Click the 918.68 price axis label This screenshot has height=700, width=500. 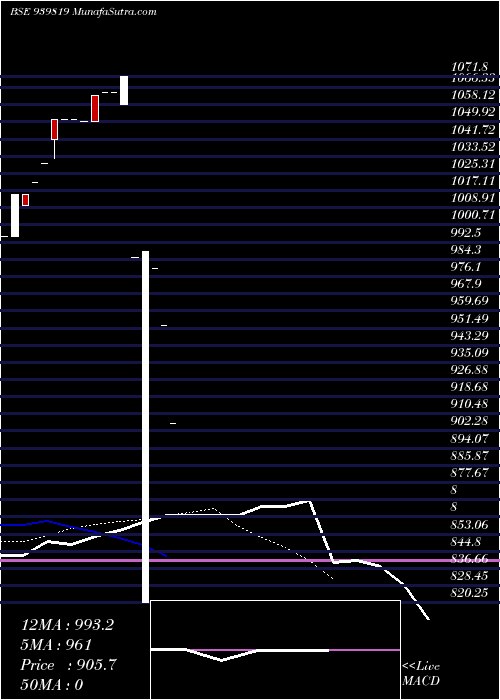[469, 387]
